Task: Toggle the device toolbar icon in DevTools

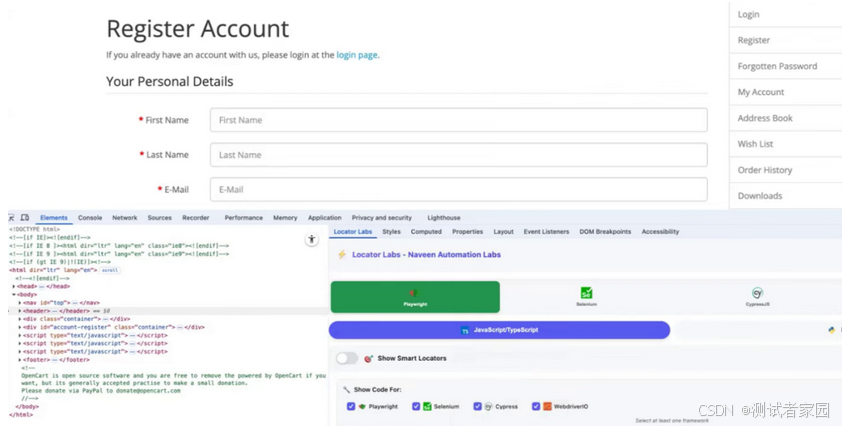Action: (25, 218)
